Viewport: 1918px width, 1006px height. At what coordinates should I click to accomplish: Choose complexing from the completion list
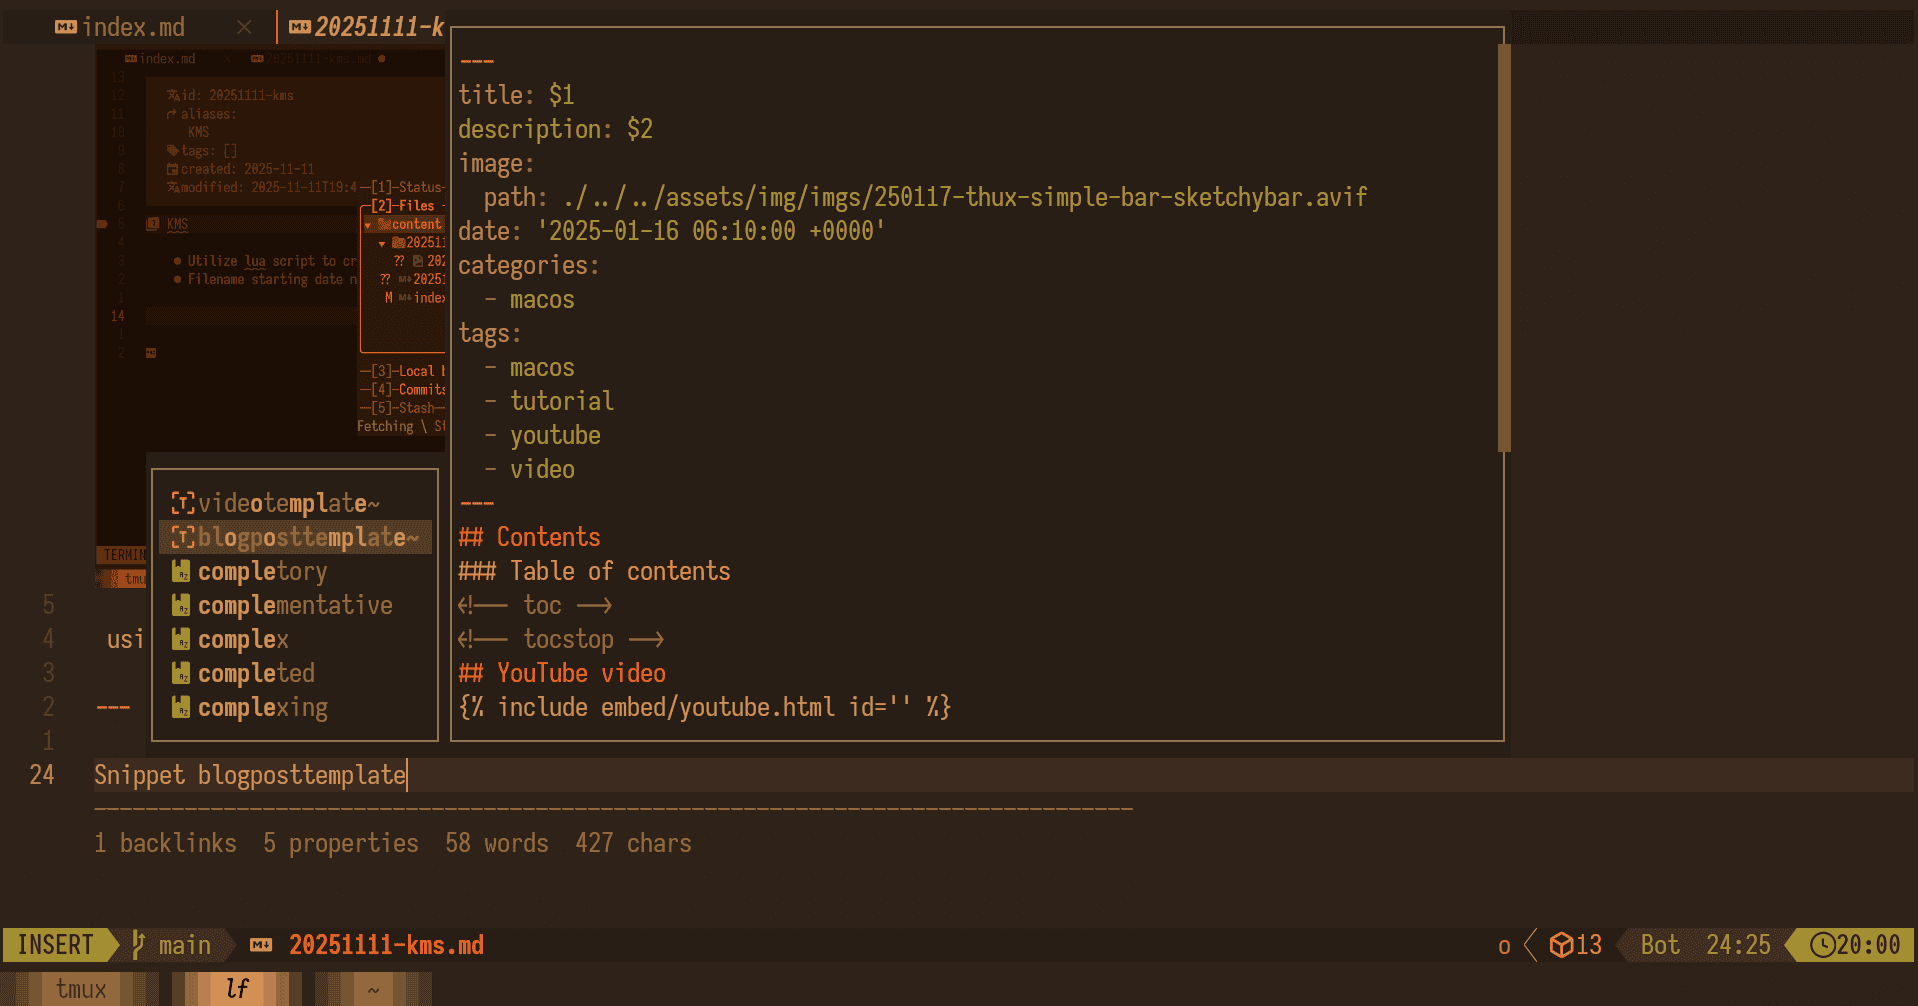pyautogui.click(x=262, y=707)
